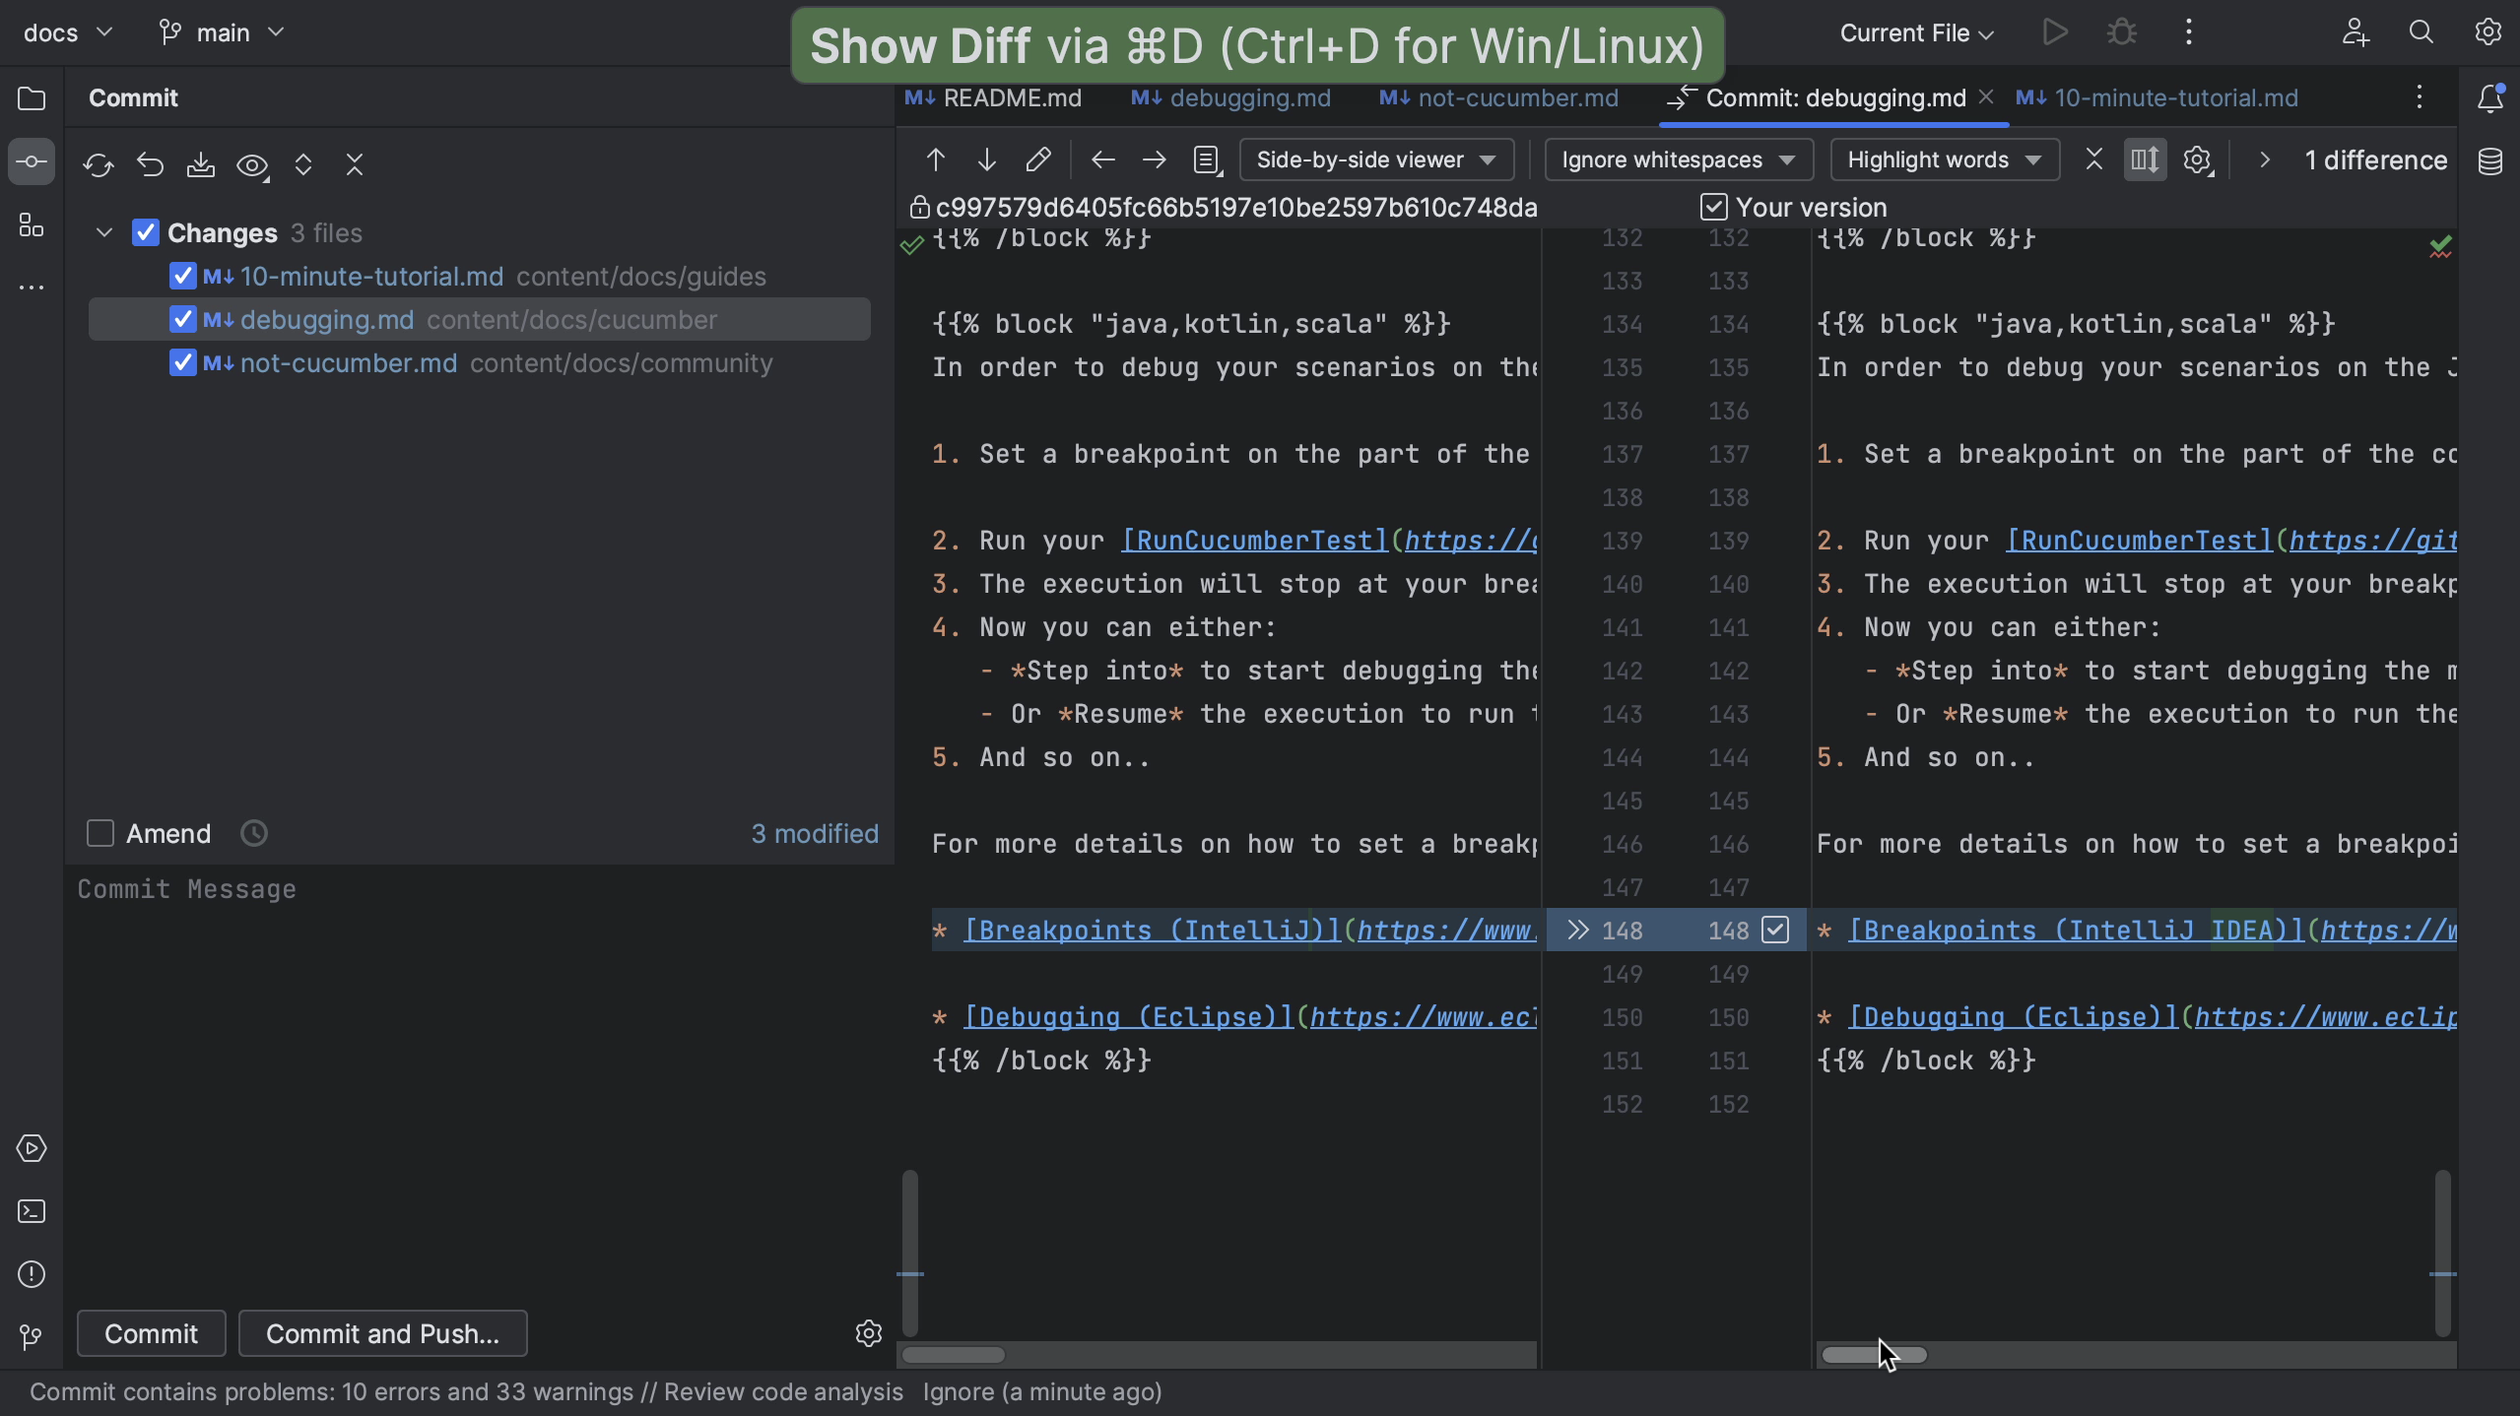Open IDE settings gear at top right

tap(2488, 33)
